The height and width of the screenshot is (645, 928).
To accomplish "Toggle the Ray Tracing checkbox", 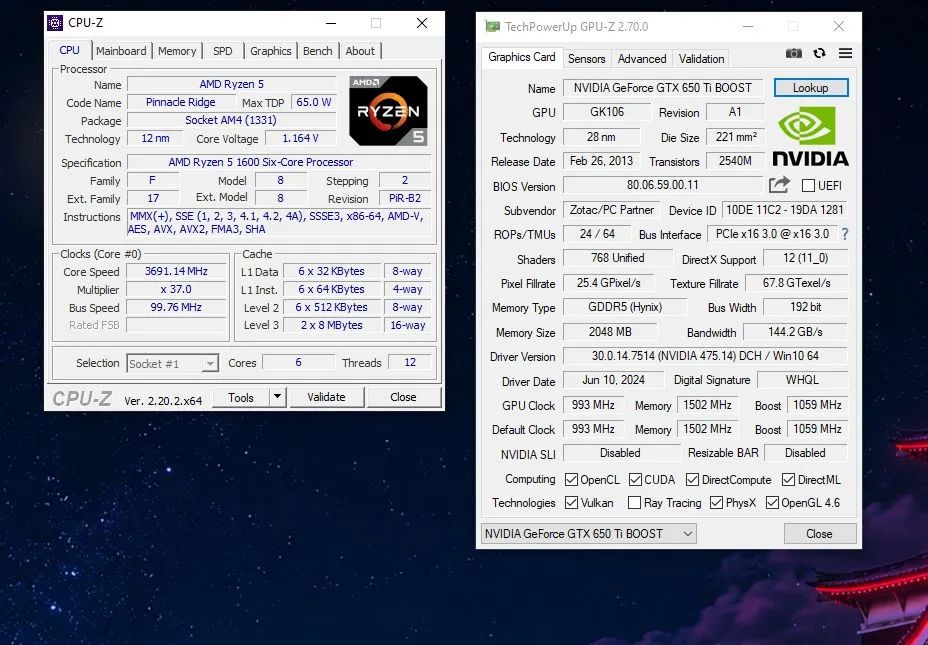I will coord(634,502).
